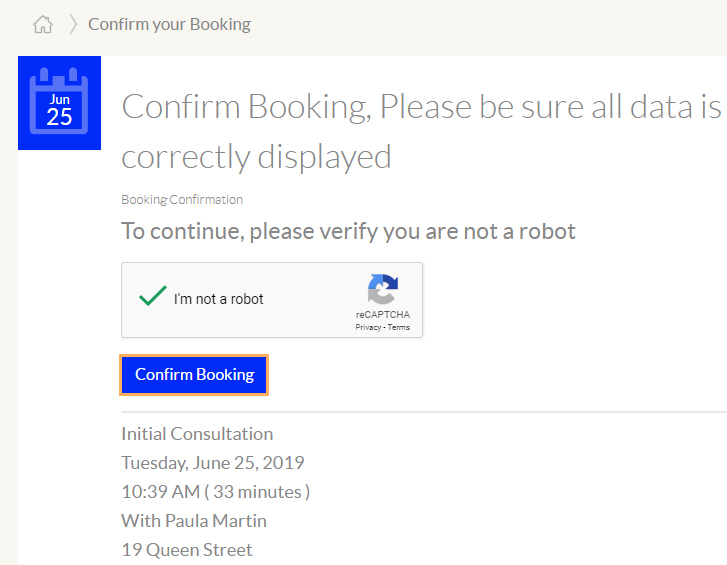Open the reCAPTCHA Privacy link
Viewport: 727px width, 565px height.
[x=368, y=327]
